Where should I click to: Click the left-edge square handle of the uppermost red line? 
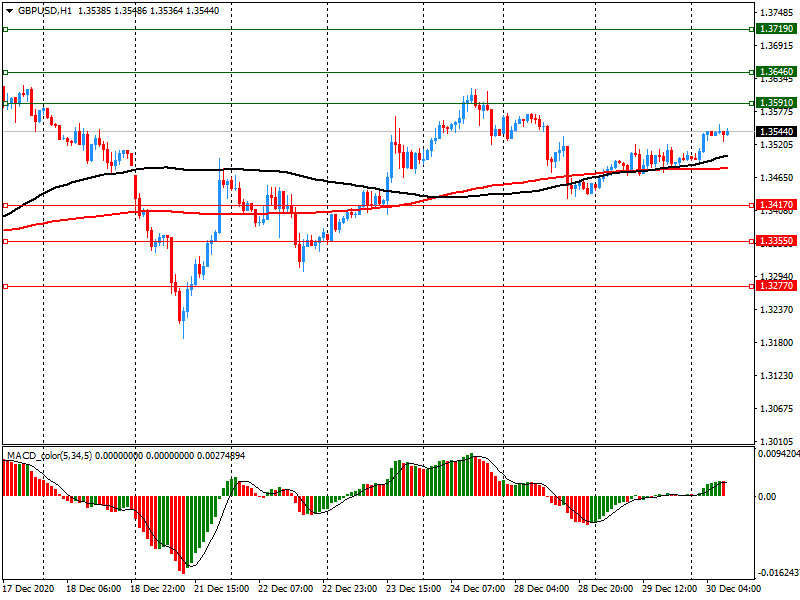(x=5, y=205)
